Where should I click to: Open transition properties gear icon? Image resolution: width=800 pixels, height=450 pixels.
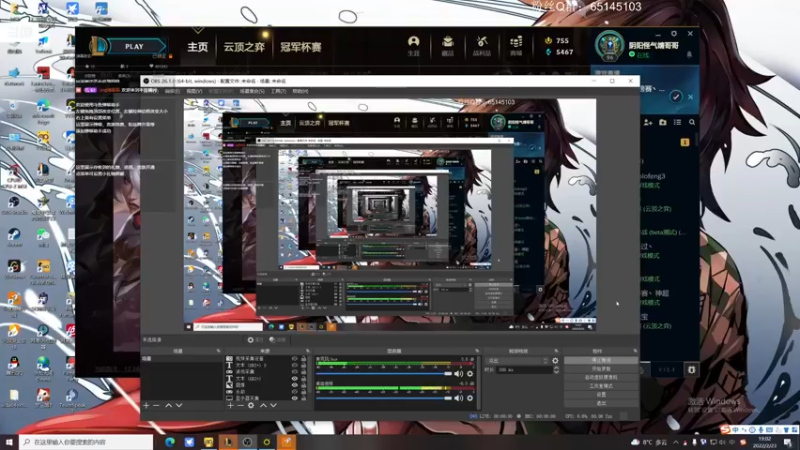coord(555,361)
